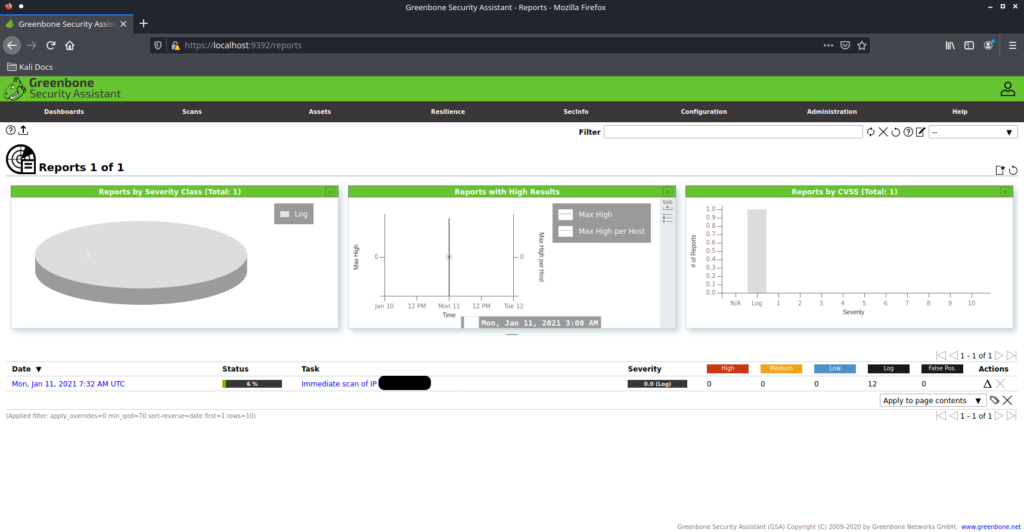
Task: Open the edit filter dialog icon
Action: (920, 132)
